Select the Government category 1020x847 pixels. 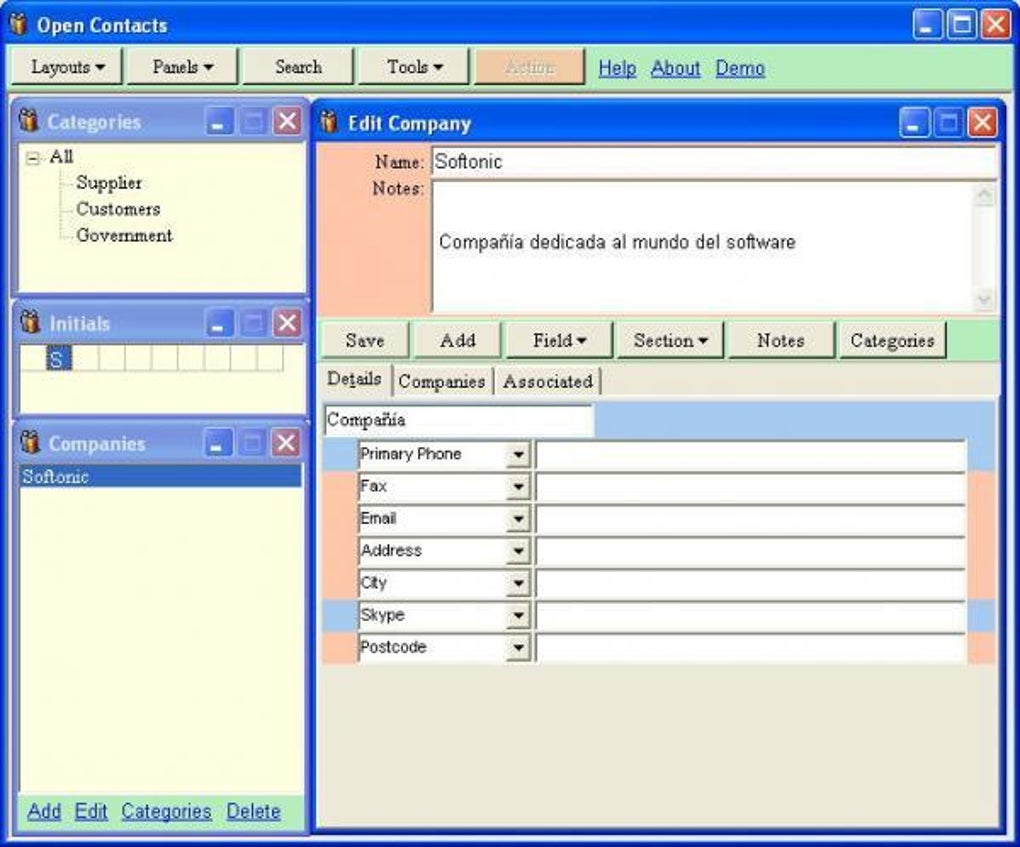[x=124, y=235]
